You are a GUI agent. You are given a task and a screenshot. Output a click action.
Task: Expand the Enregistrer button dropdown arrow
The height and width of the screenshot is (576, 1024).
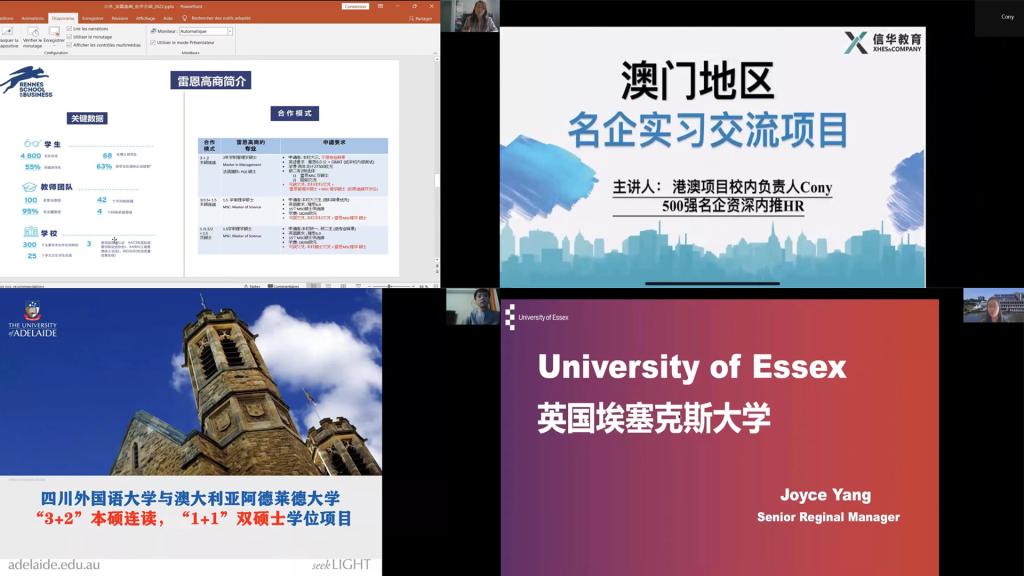point(55,48)
